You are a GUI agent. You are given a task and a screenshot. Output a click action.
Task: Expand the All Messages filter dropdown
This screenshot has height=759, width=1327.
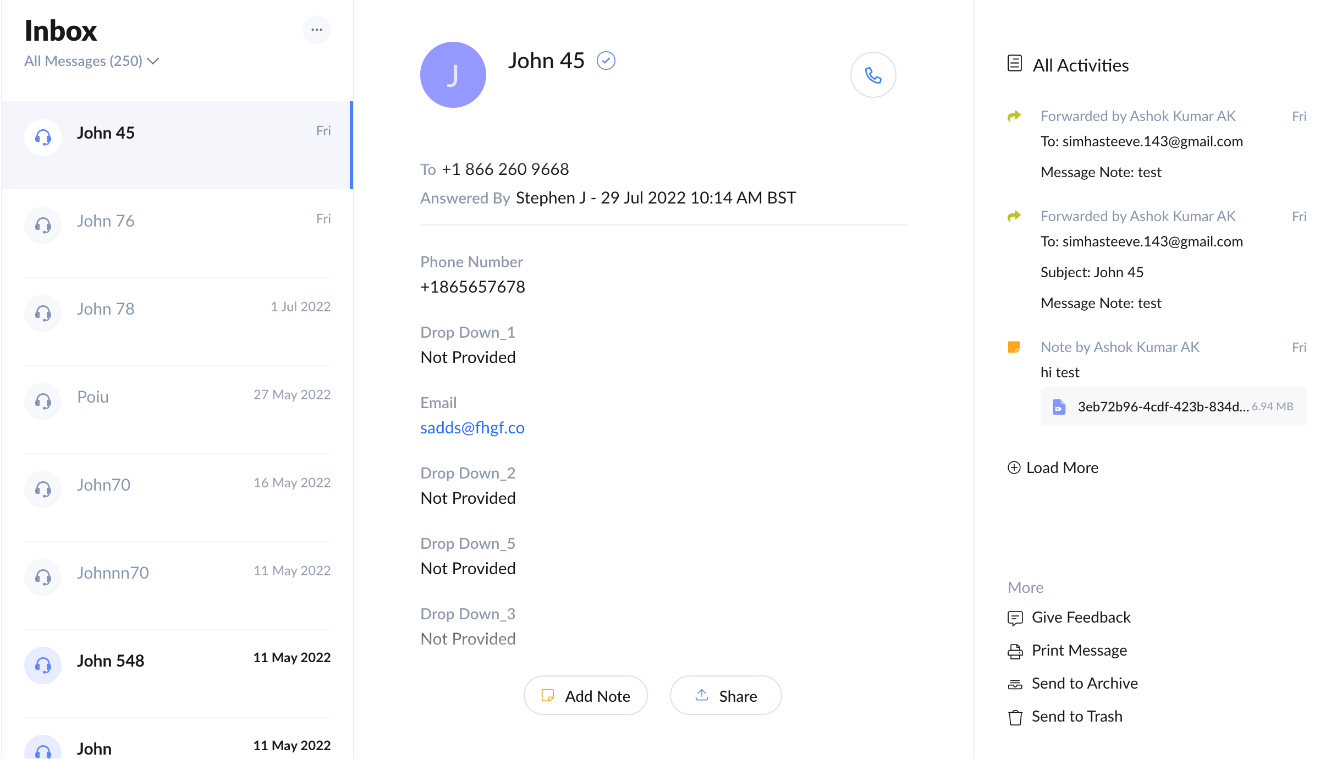coord(91,60)
